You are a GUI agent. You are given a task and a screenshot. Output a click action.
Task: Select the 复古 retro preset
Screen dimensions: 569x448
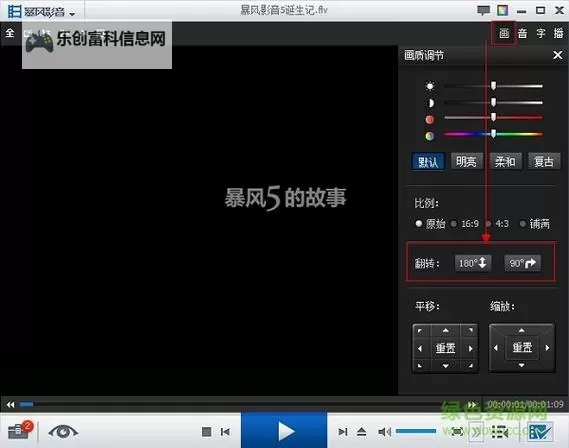(x=544, y=161)
